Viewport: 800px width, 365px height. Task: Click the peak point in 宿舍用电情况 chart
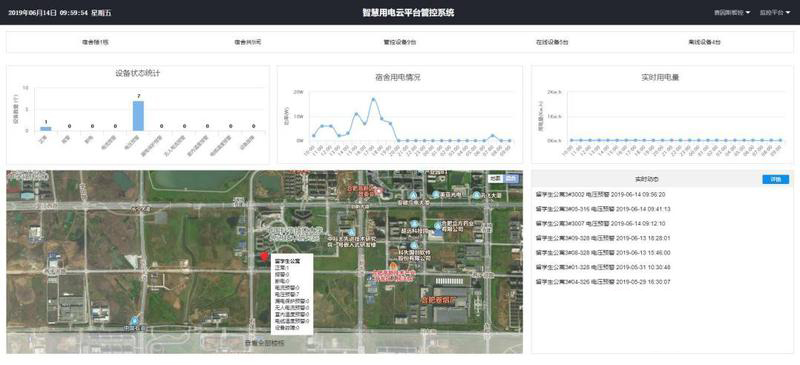(x=373, y=99)
